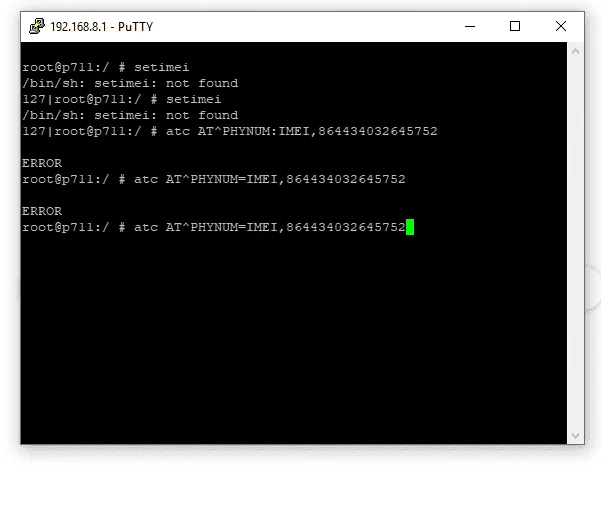Viewport: 601px width, 509px height.
Task: Click the middle 'AT^PHYNUM=IMEI' command line
Action: point(213,179)
